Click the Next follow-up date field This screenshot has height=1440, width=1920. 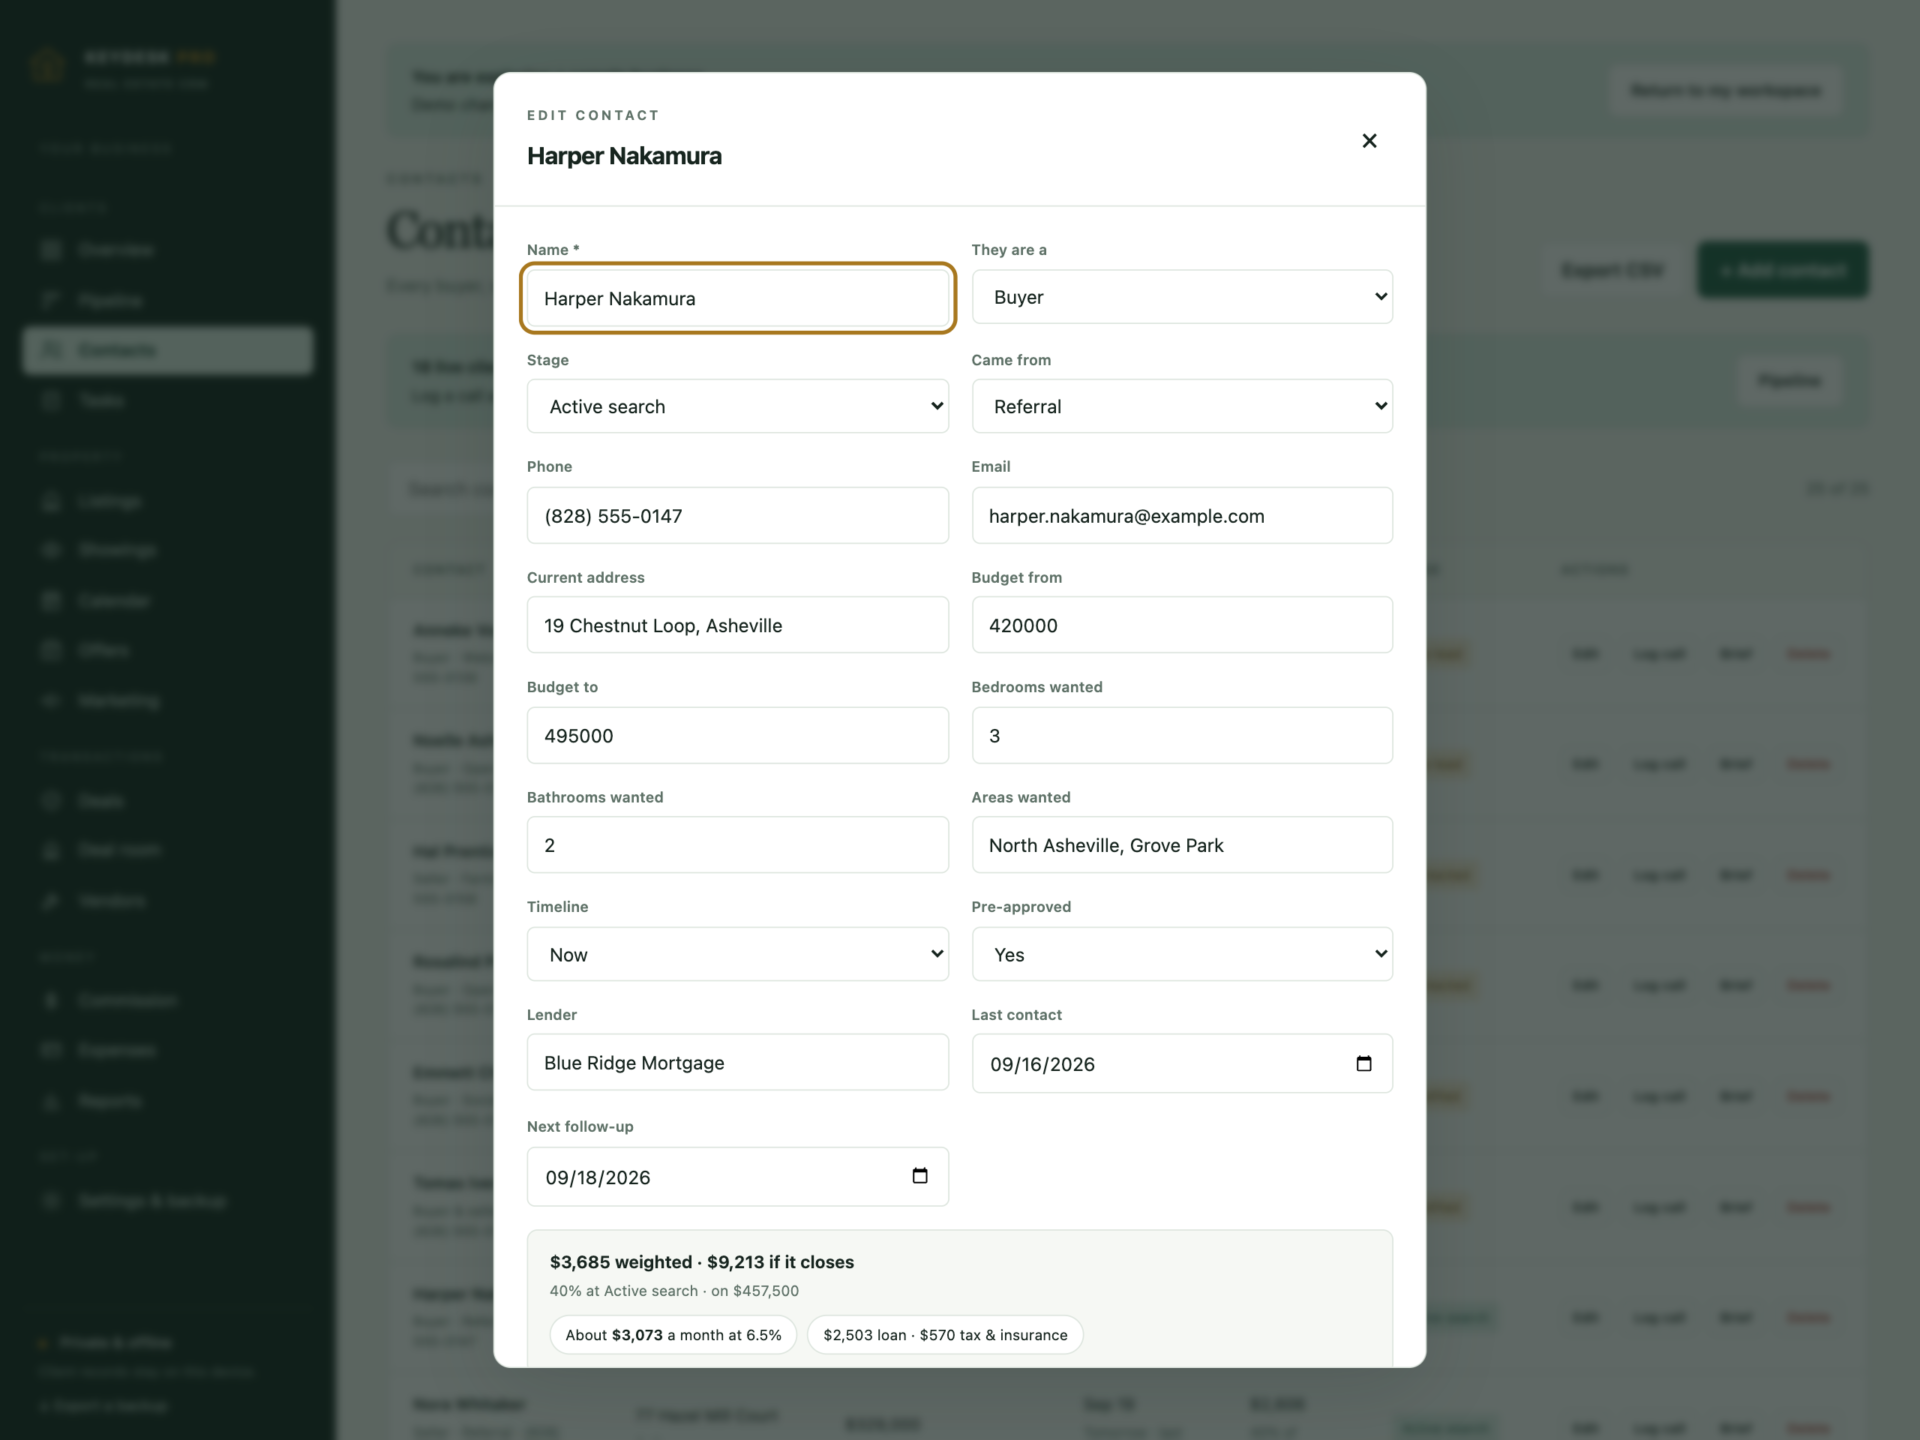coord(737,1177)
